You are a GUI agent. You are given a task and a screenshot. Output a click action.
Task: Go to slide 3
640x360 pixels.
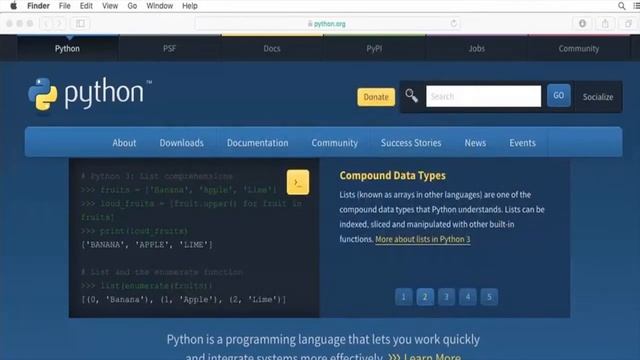[447, 297]
